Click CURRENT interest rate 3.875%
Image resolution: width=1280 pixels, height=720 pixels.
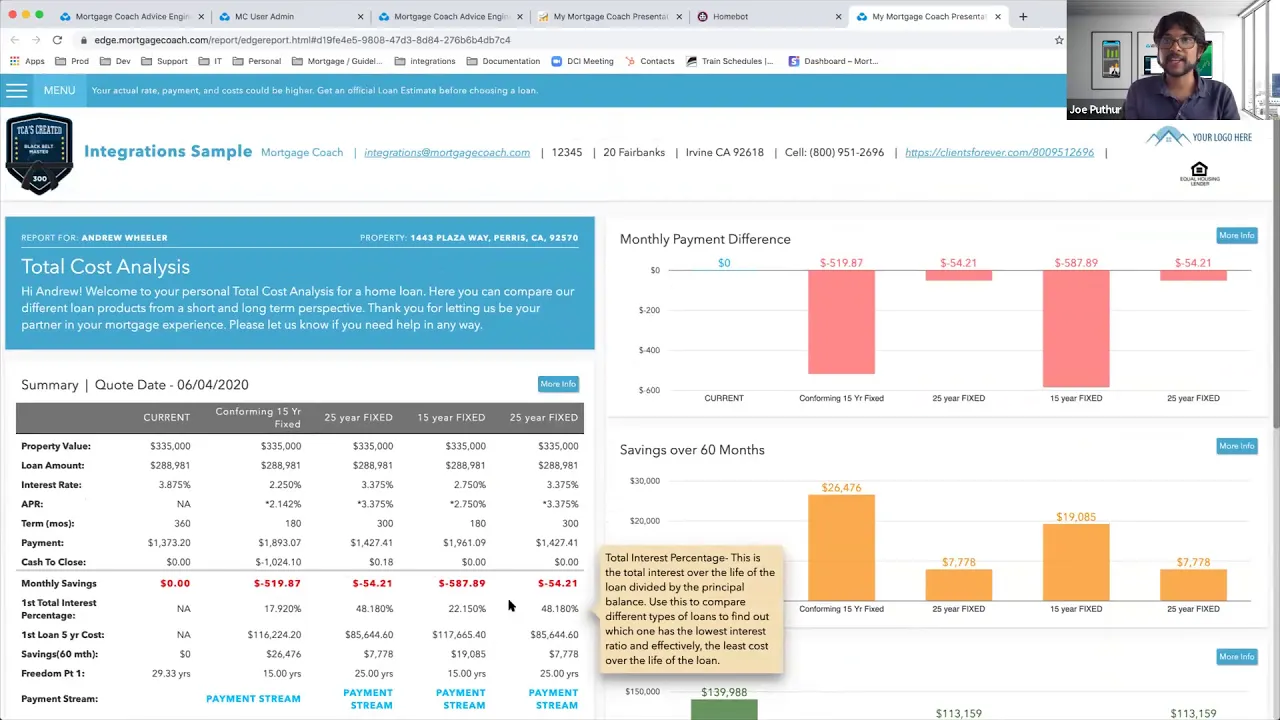[174, 485]
